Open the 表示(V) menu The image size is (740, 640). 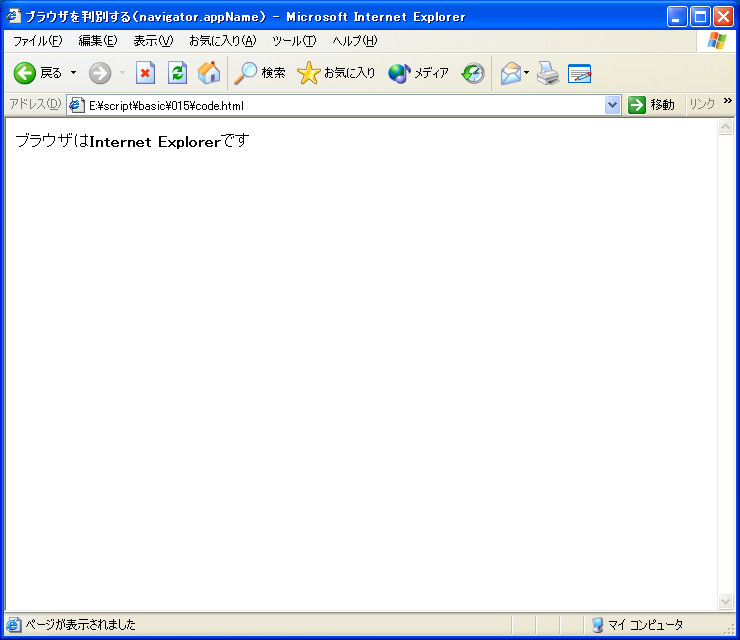coord(153,41)
